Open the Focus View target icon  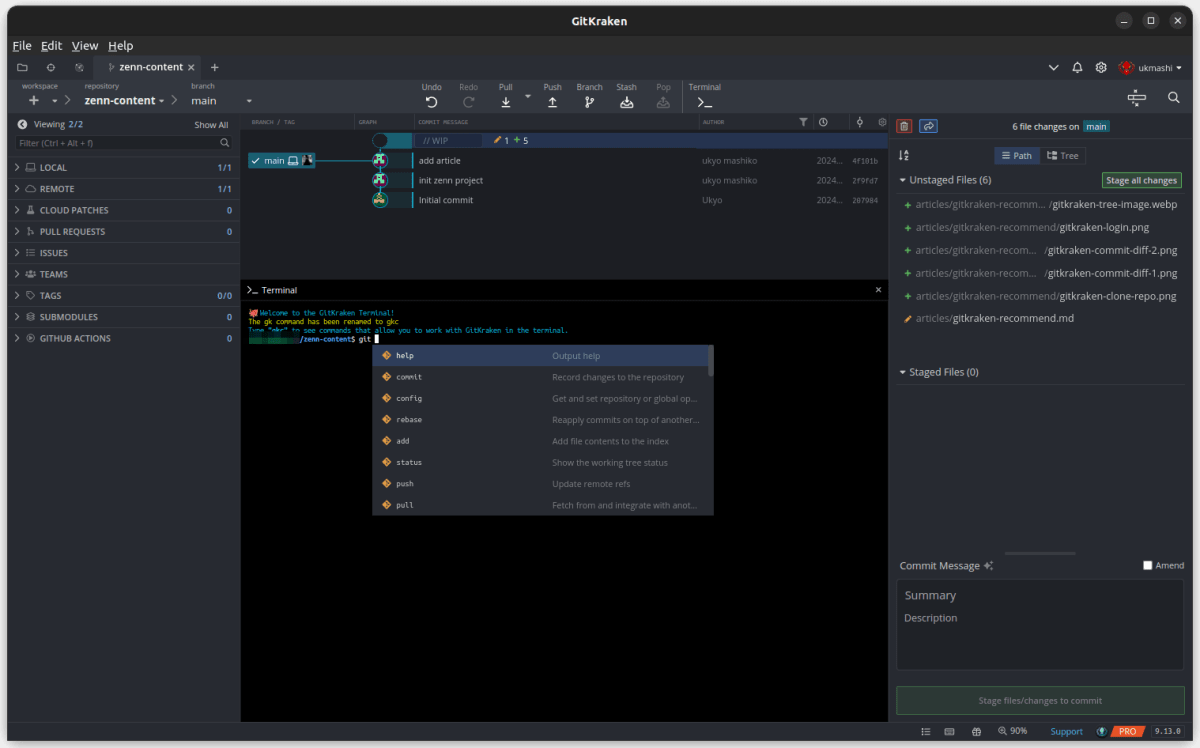click(51, 67)
